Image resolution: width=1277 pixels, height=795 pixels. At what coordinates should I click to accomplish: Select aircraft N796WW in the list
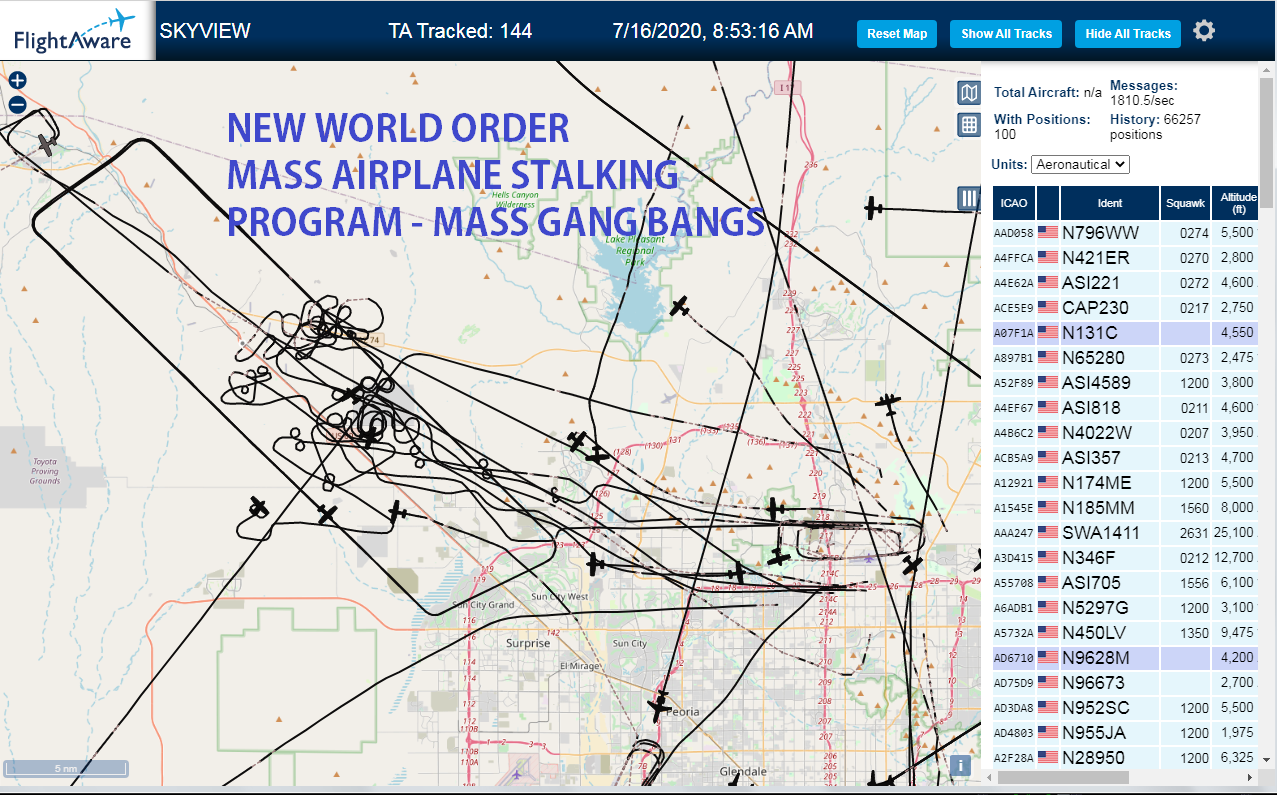1125,232
